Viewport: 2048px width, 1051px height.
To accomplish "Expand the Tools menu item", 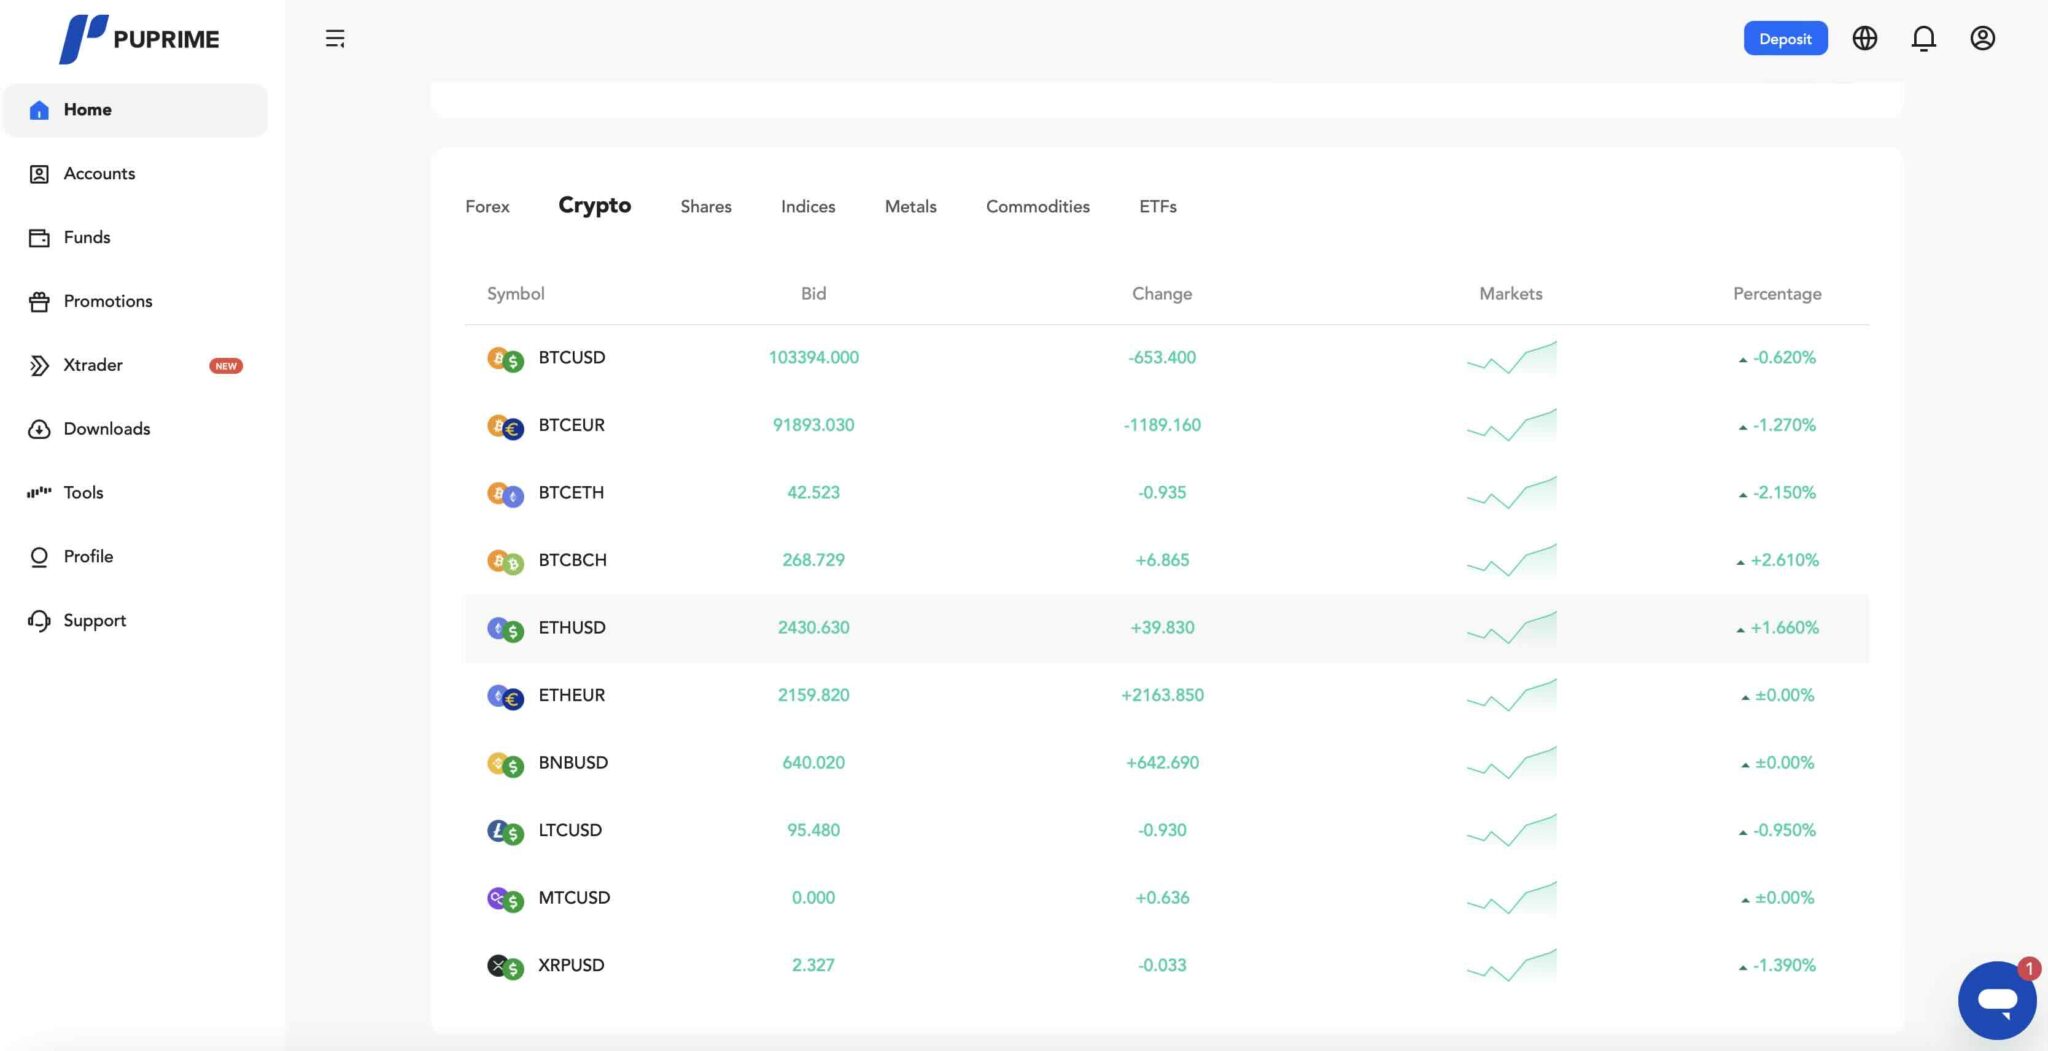I will [x=83, y=493].
